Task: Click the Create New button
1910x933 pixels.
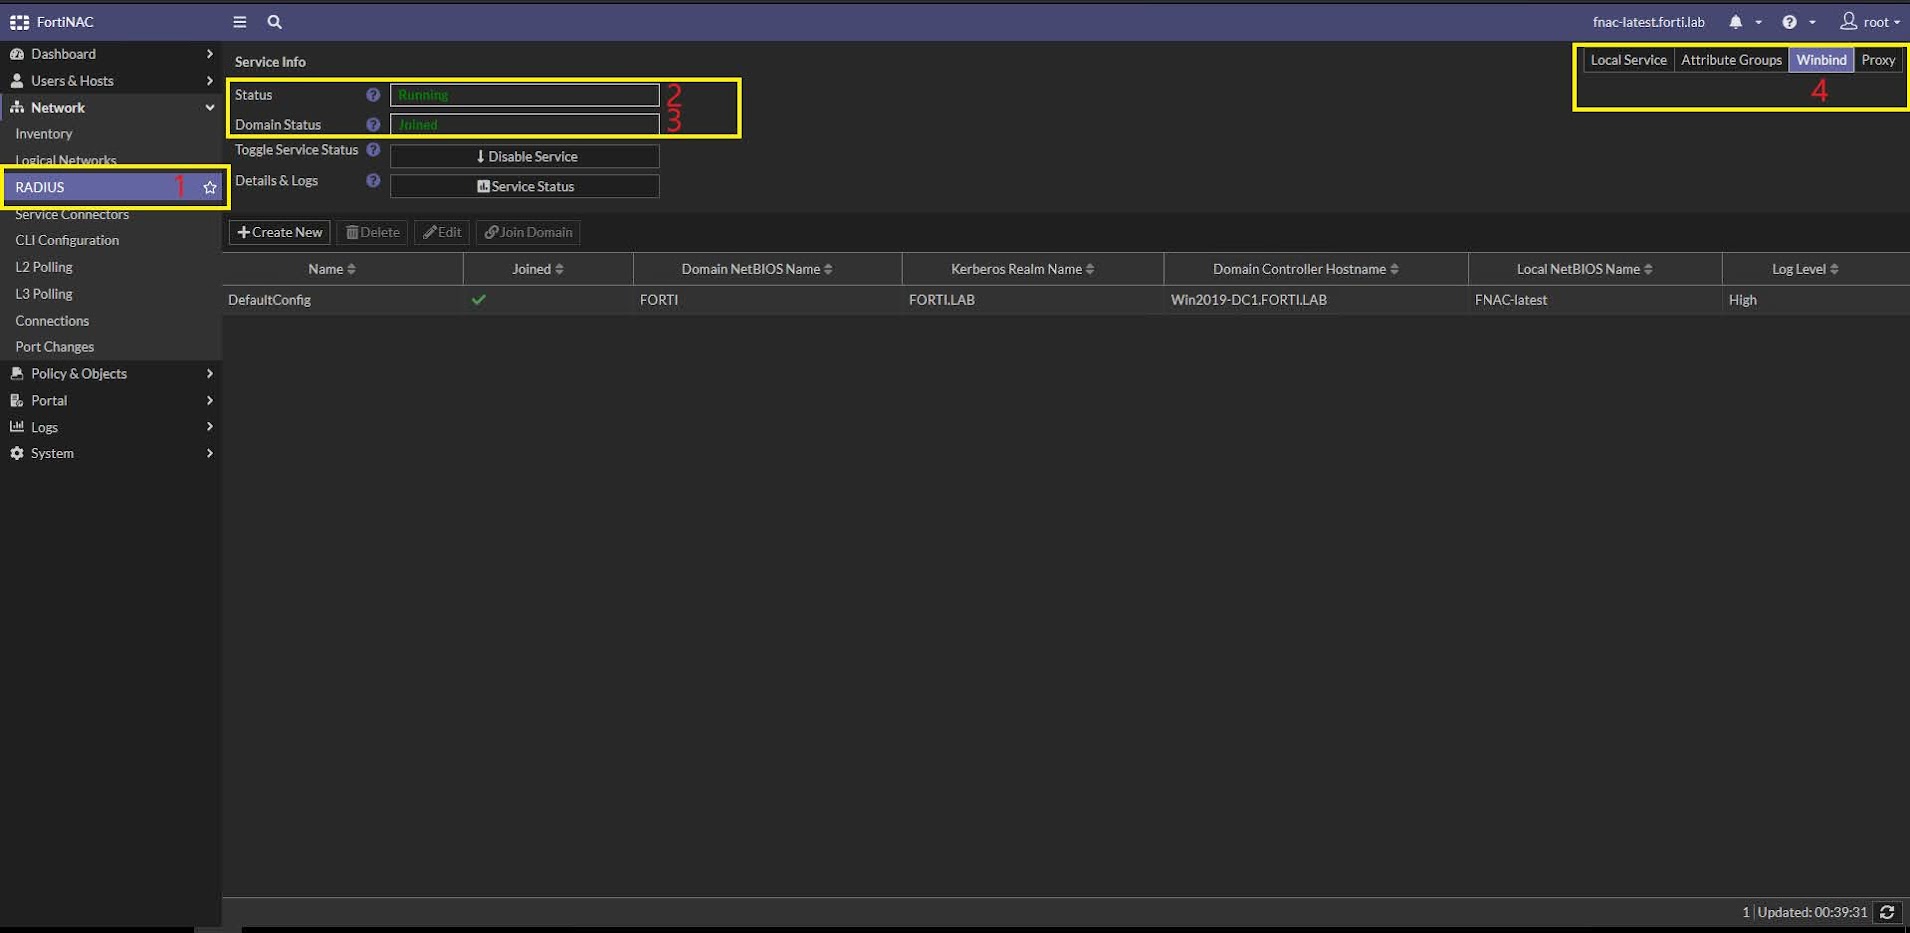Action: (x=280, y=232)
